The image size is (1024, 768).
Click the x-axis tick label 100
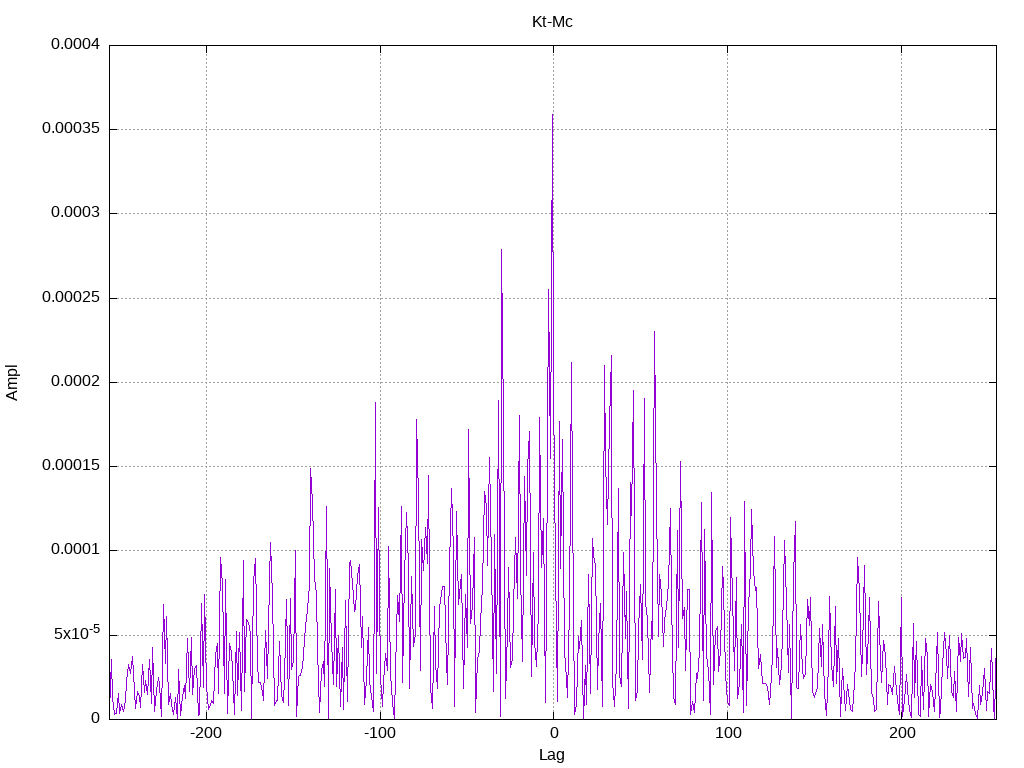pos(728,733)
